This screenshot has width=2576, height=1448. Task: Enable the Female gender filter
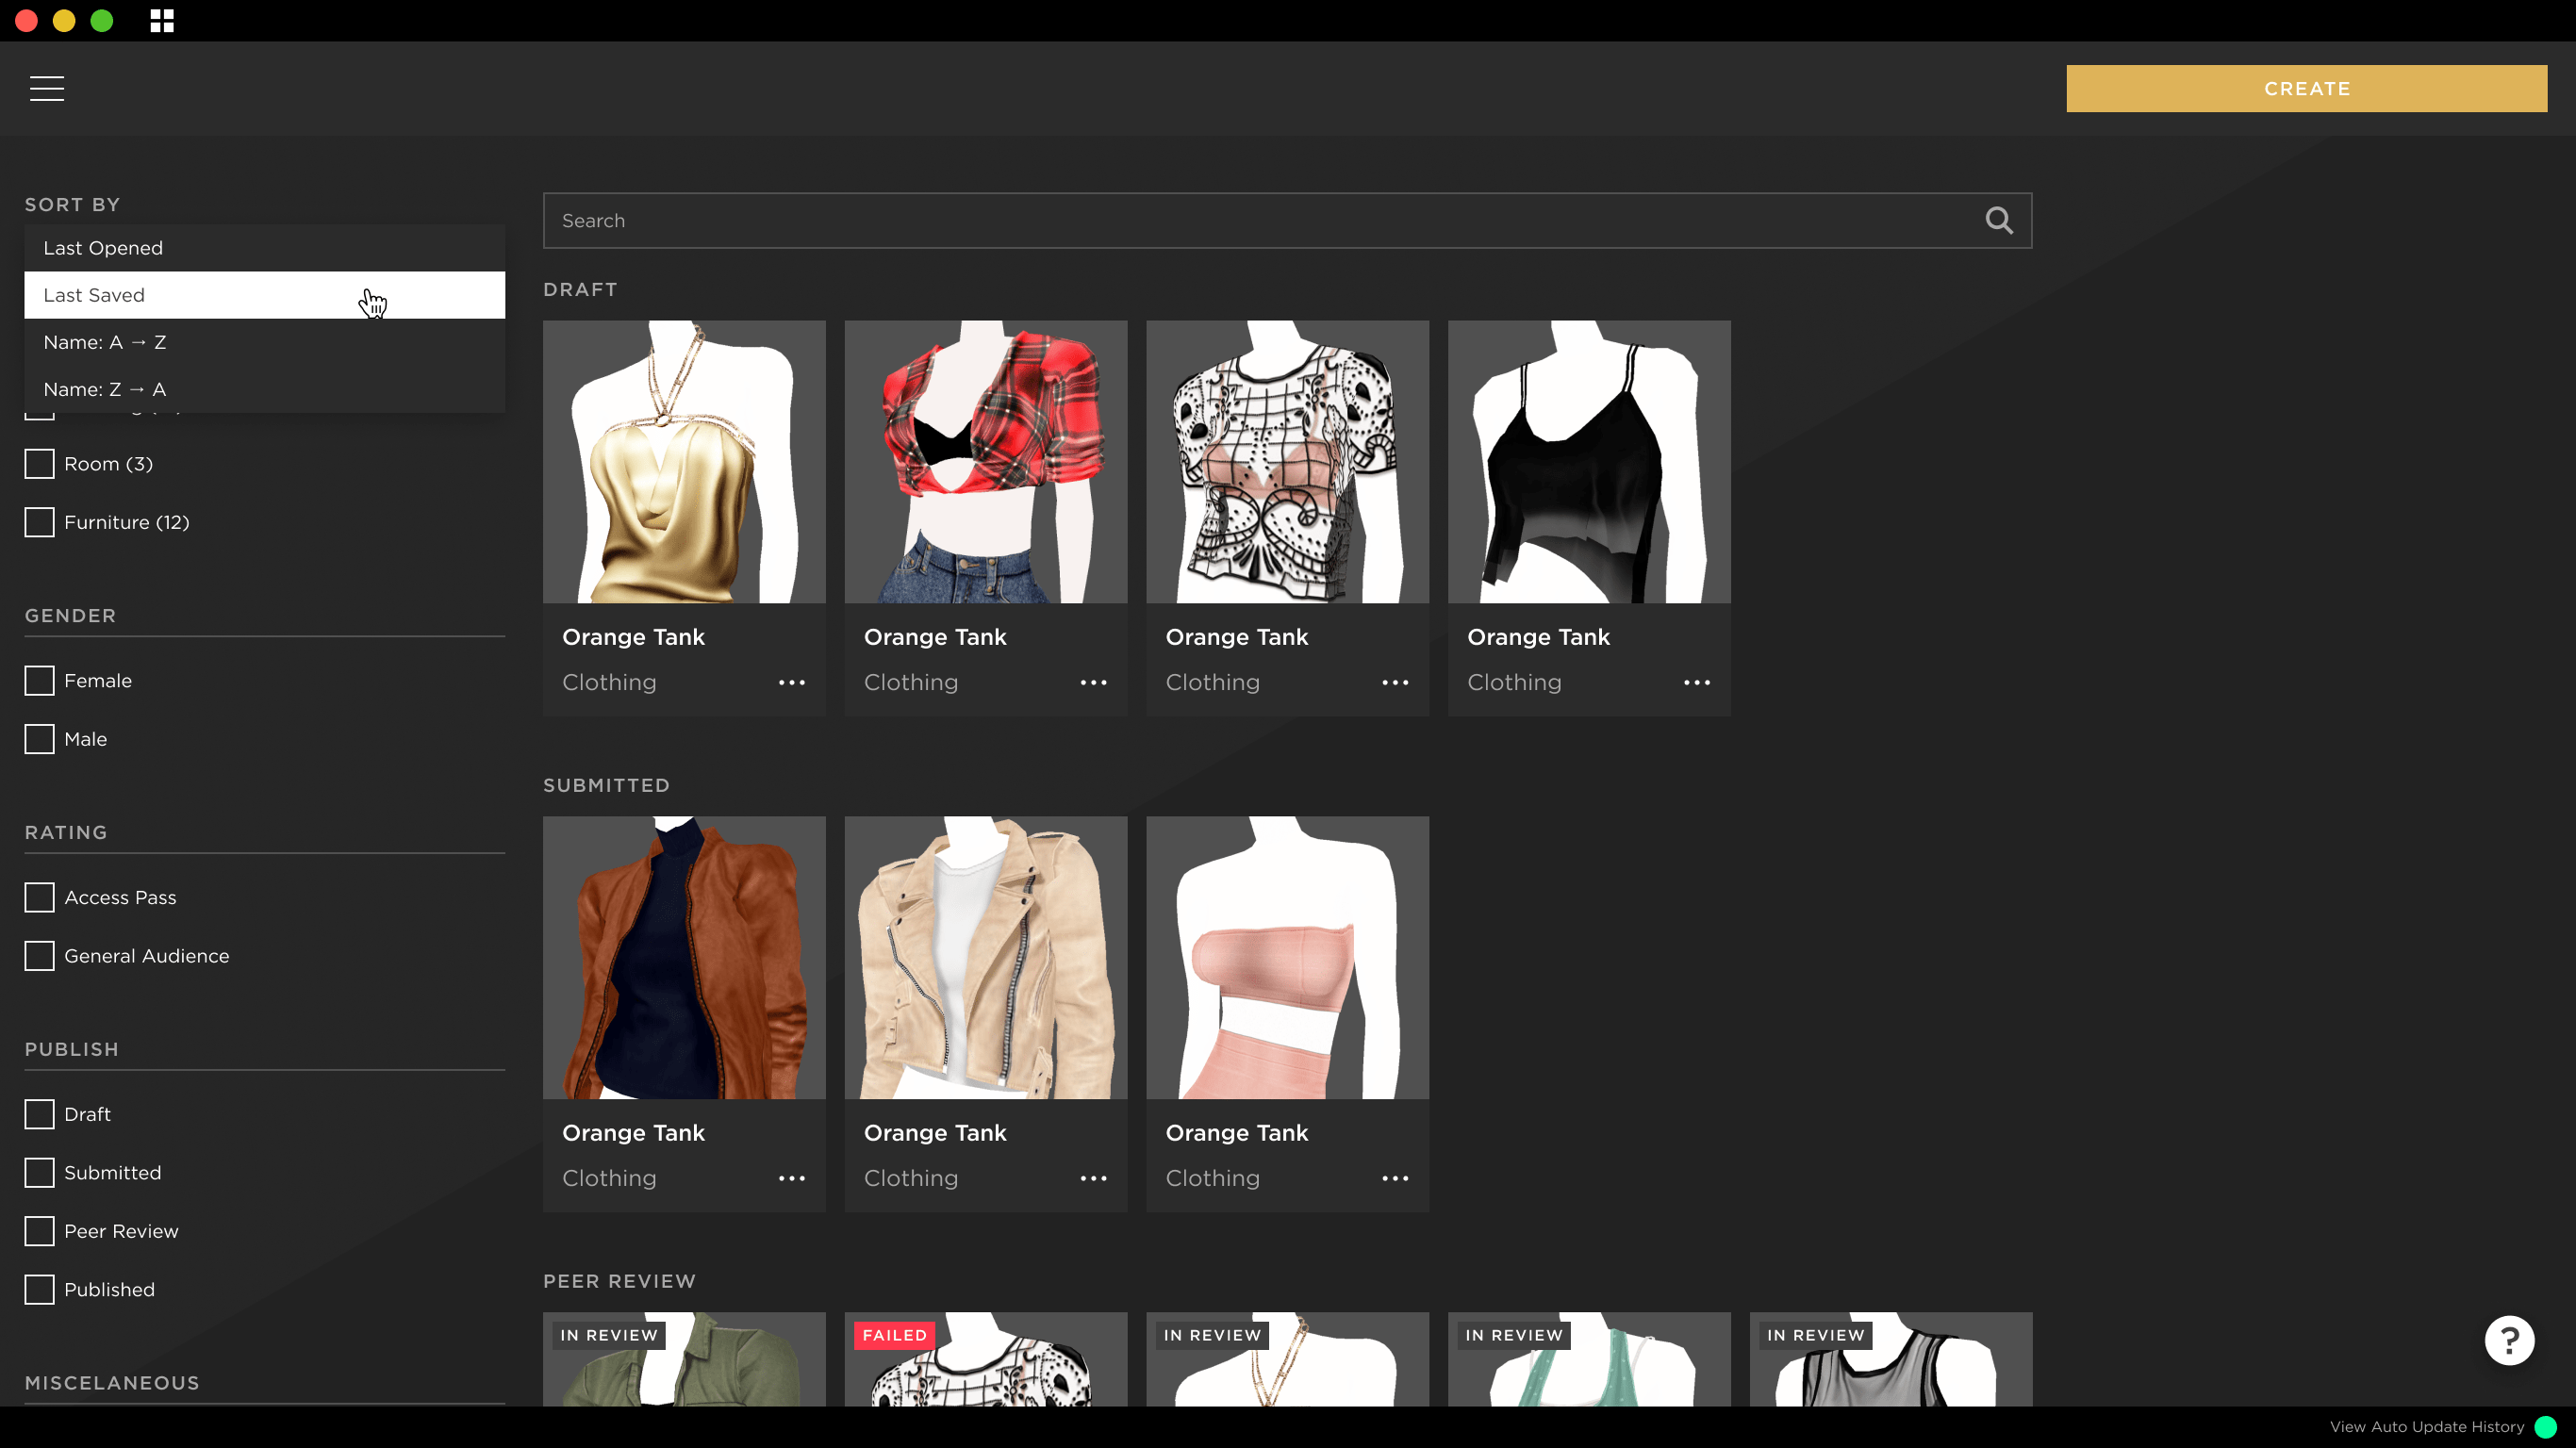(x=39, y=680)
